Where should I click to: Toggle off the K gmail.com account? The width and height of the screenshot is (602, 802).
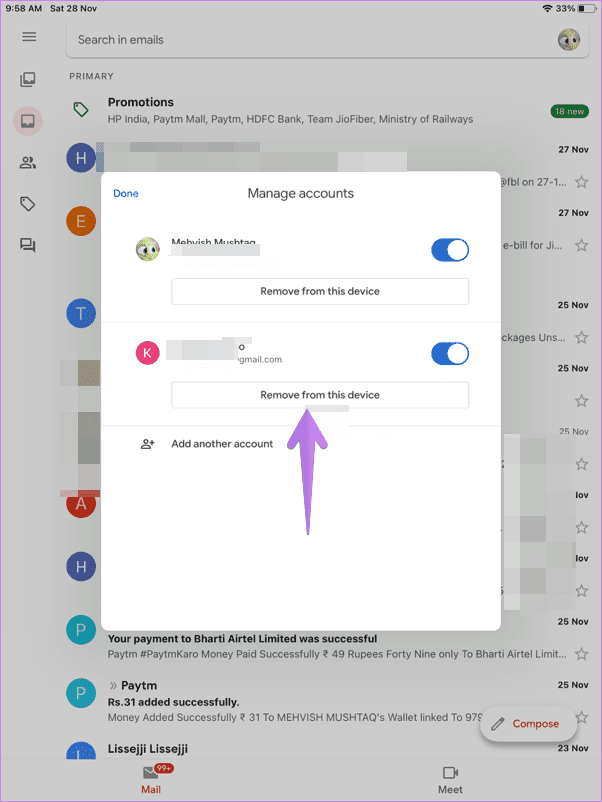click(x=450, y=353)
